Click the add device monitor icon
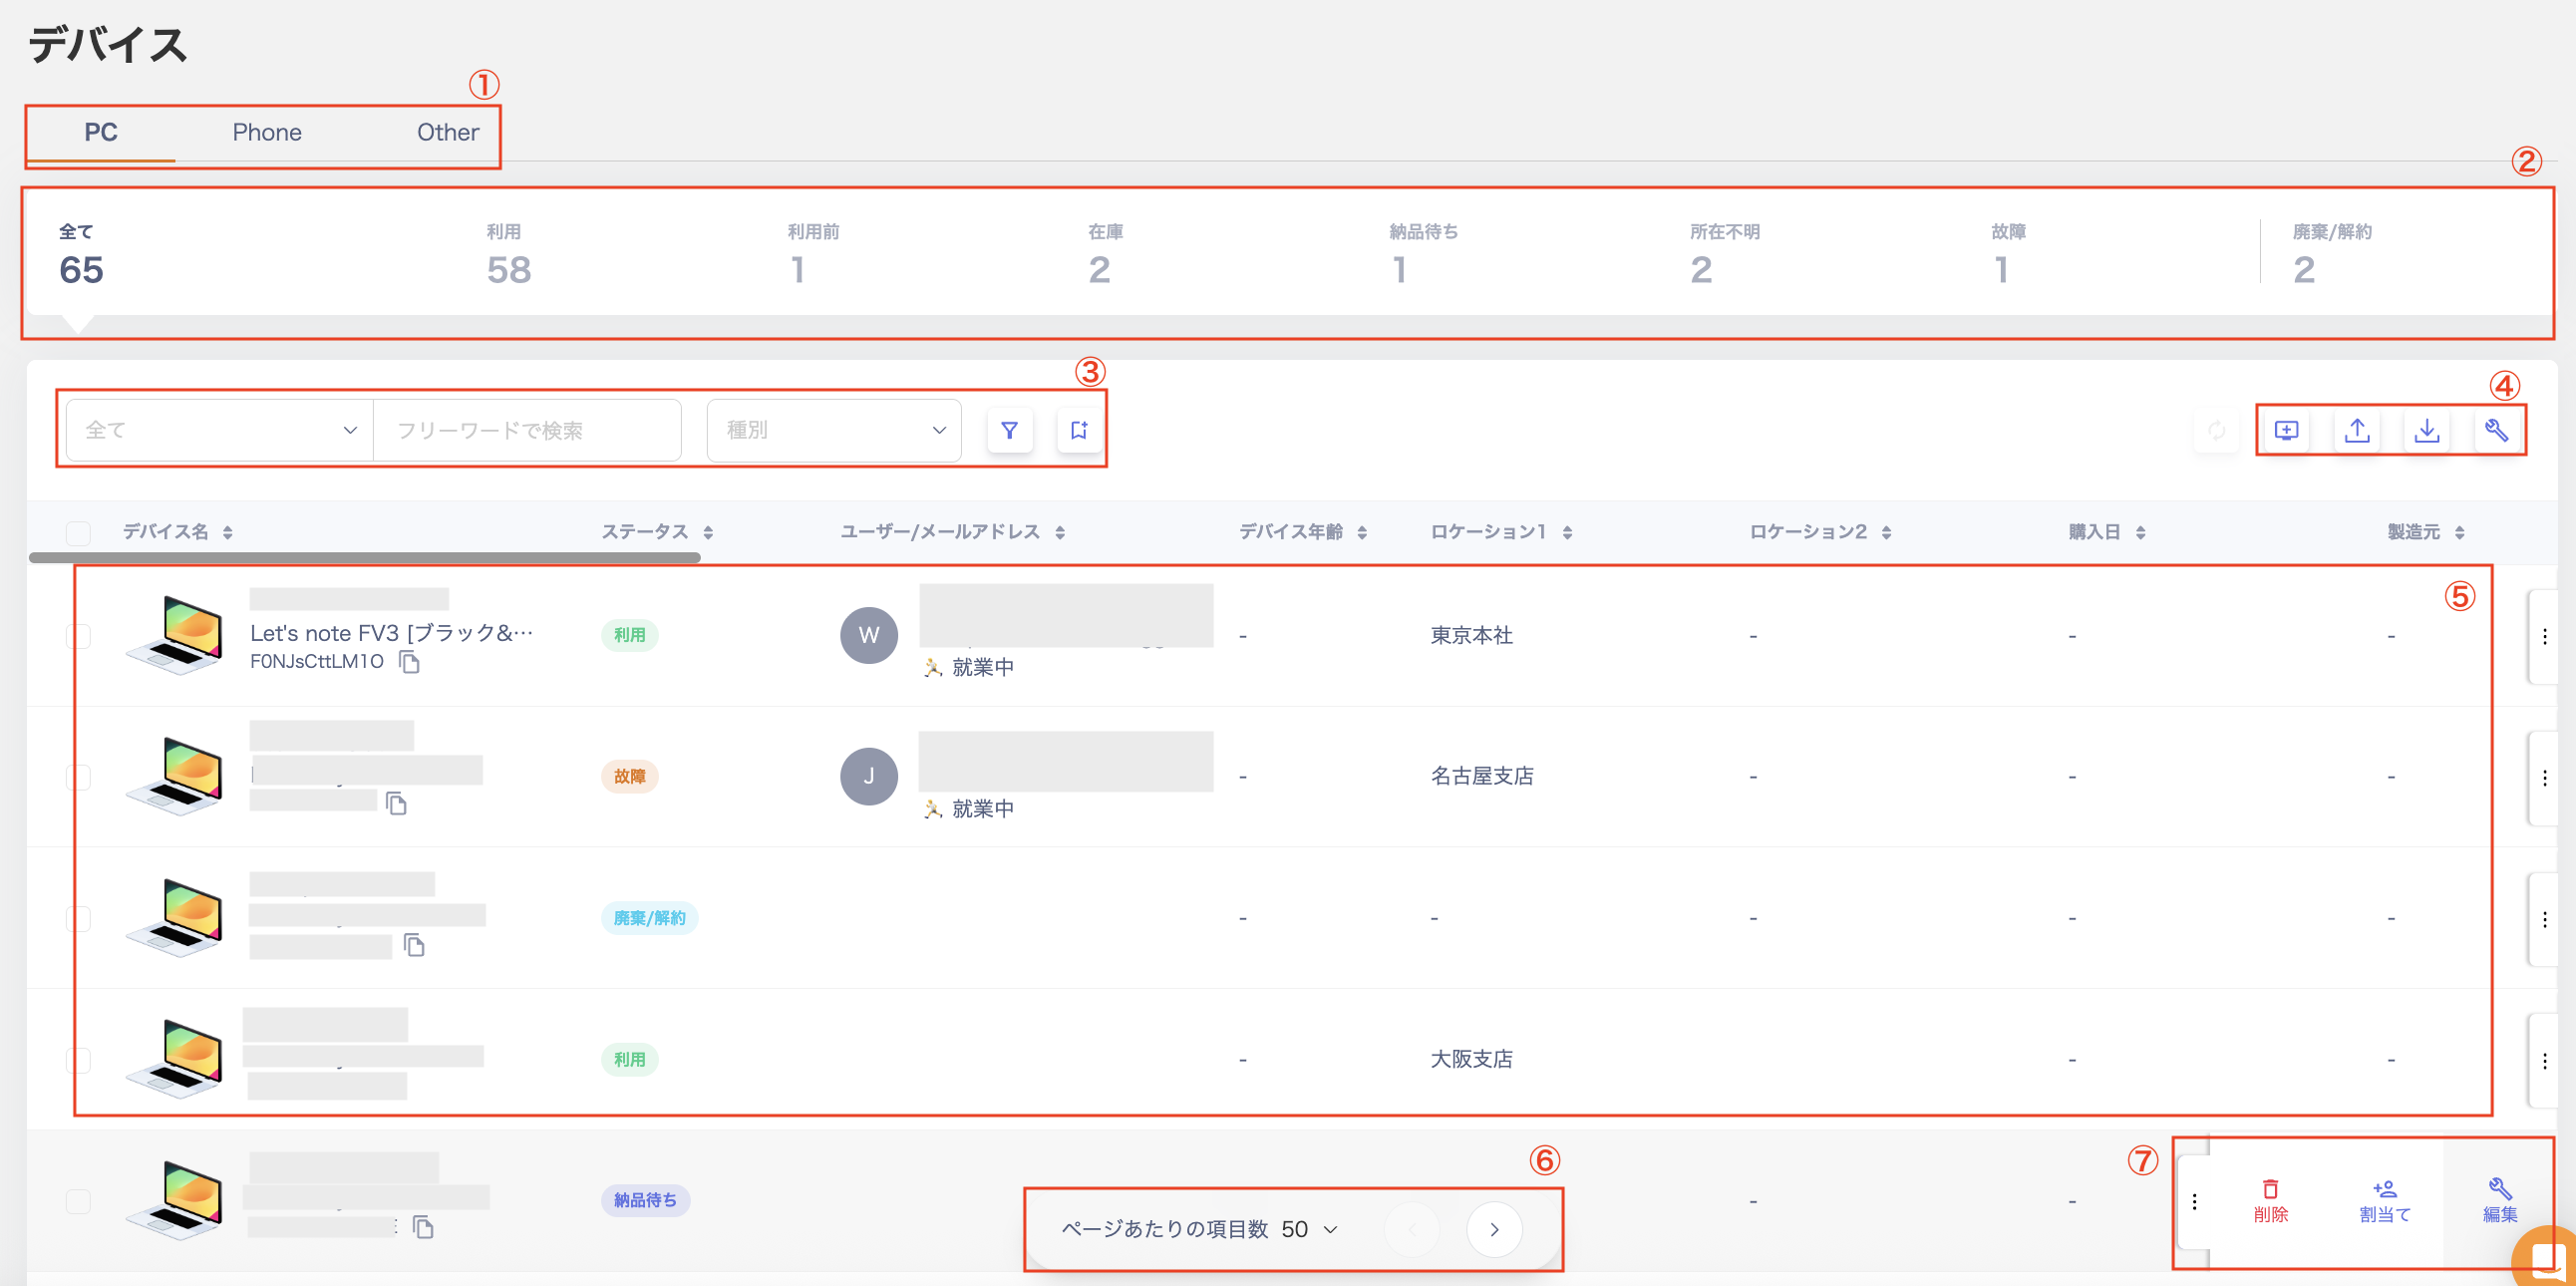This screenshot has height=1286, width=2576. click(2286, 430)
